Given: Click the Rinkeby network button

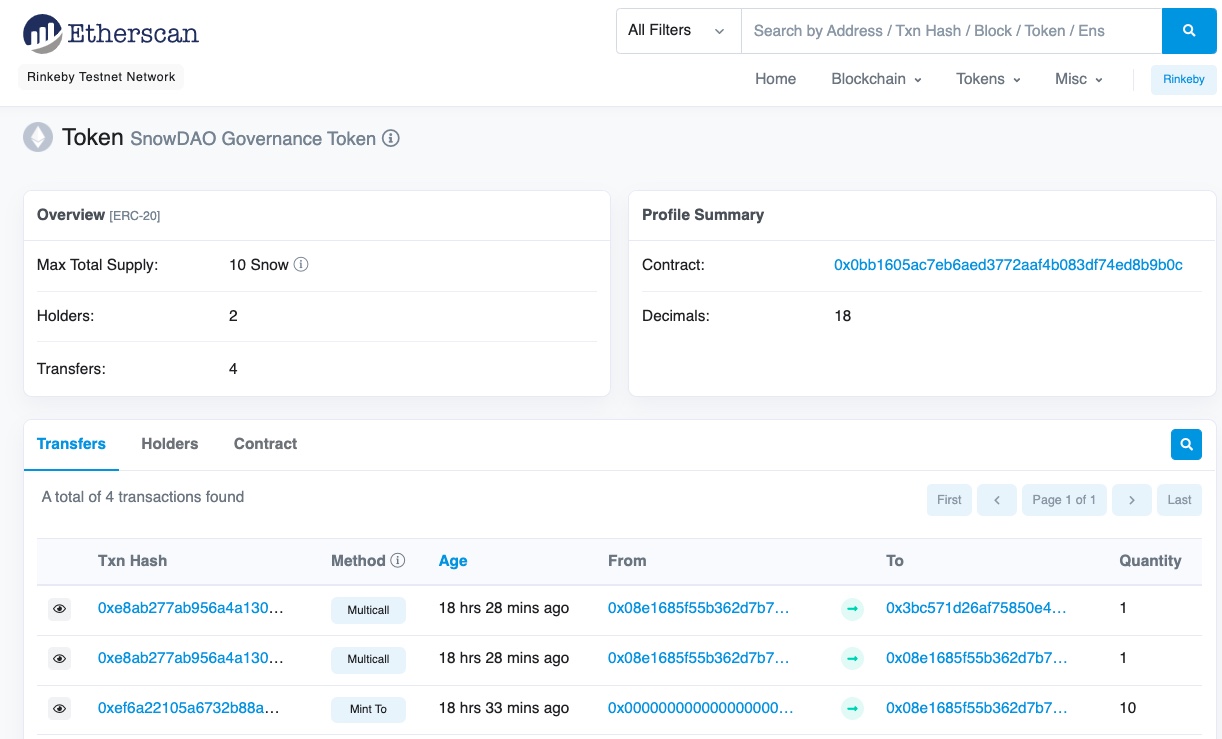Looking at the screenshot, I should pos(1184,80).
